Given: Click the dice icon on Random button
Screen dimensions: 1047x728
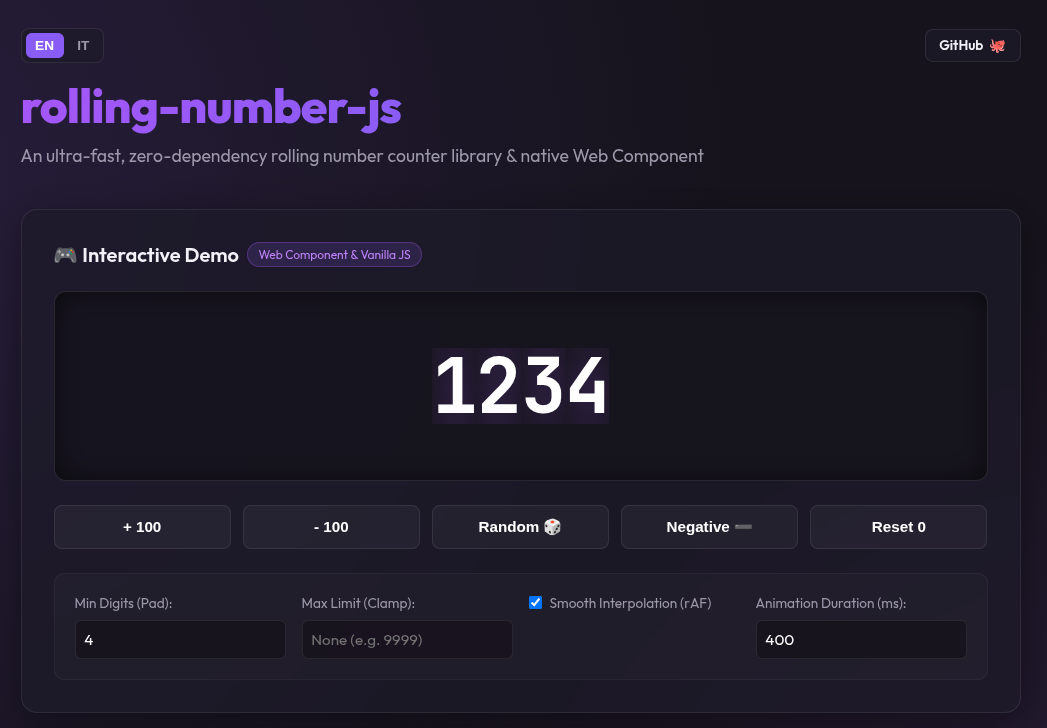Looking at the screenshot, I should 552,527.
